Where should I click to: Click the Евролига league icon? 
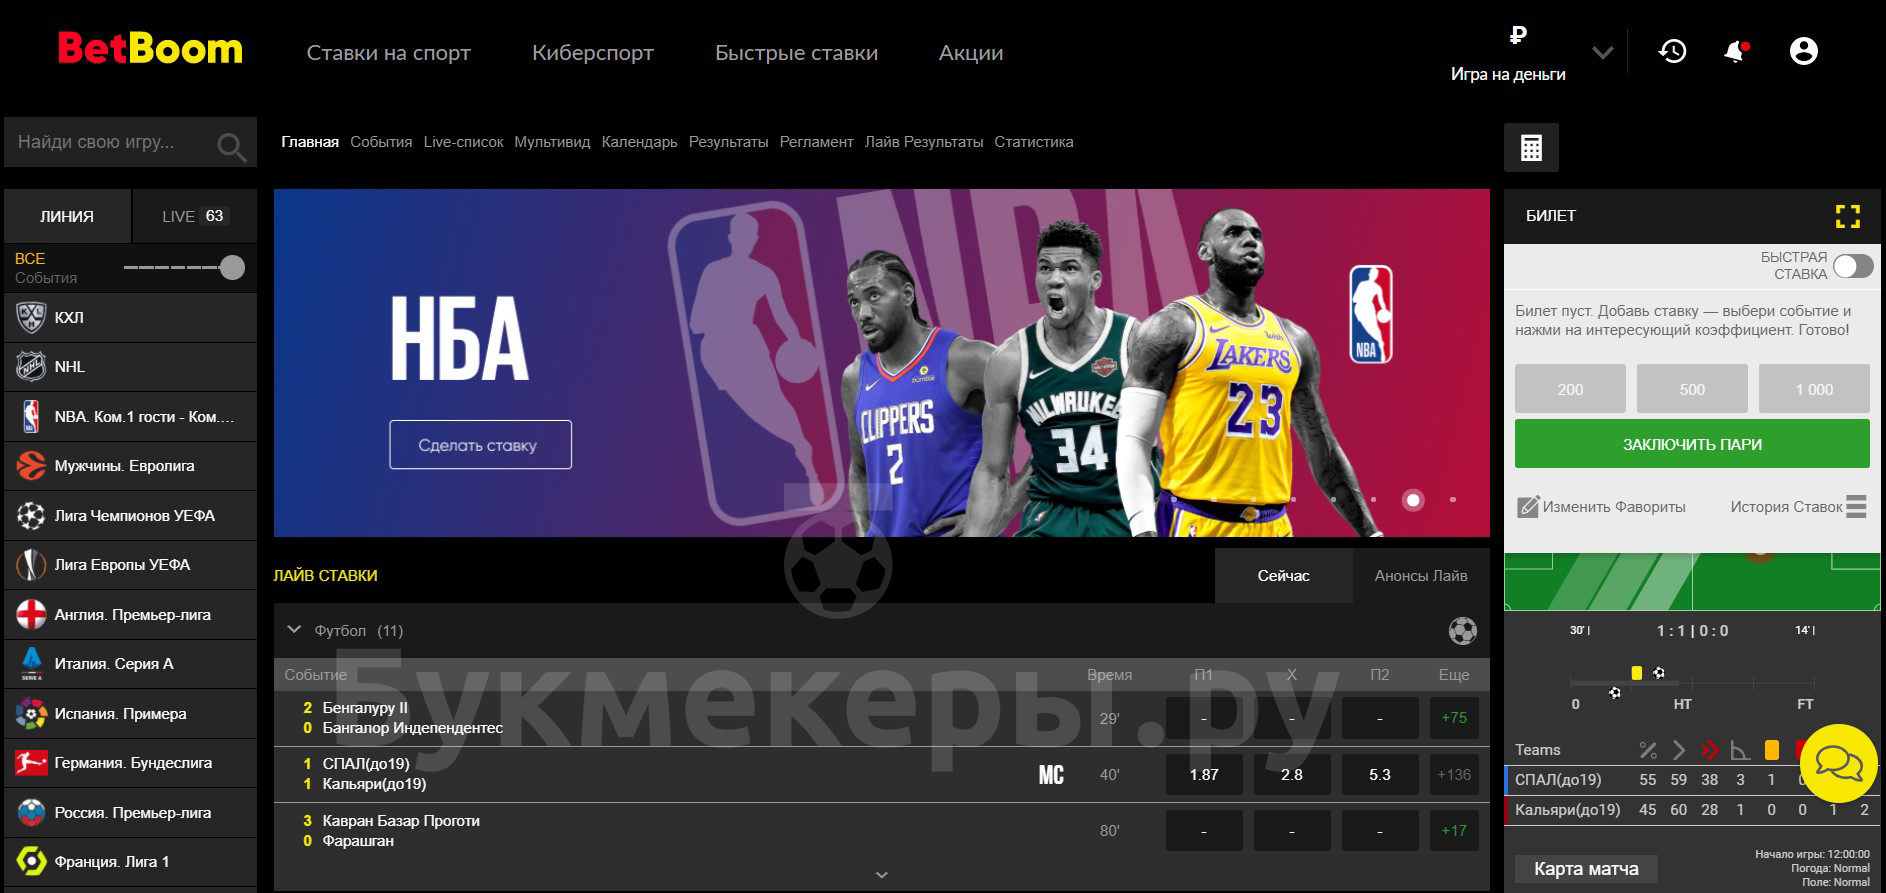(x=31, y=466)
